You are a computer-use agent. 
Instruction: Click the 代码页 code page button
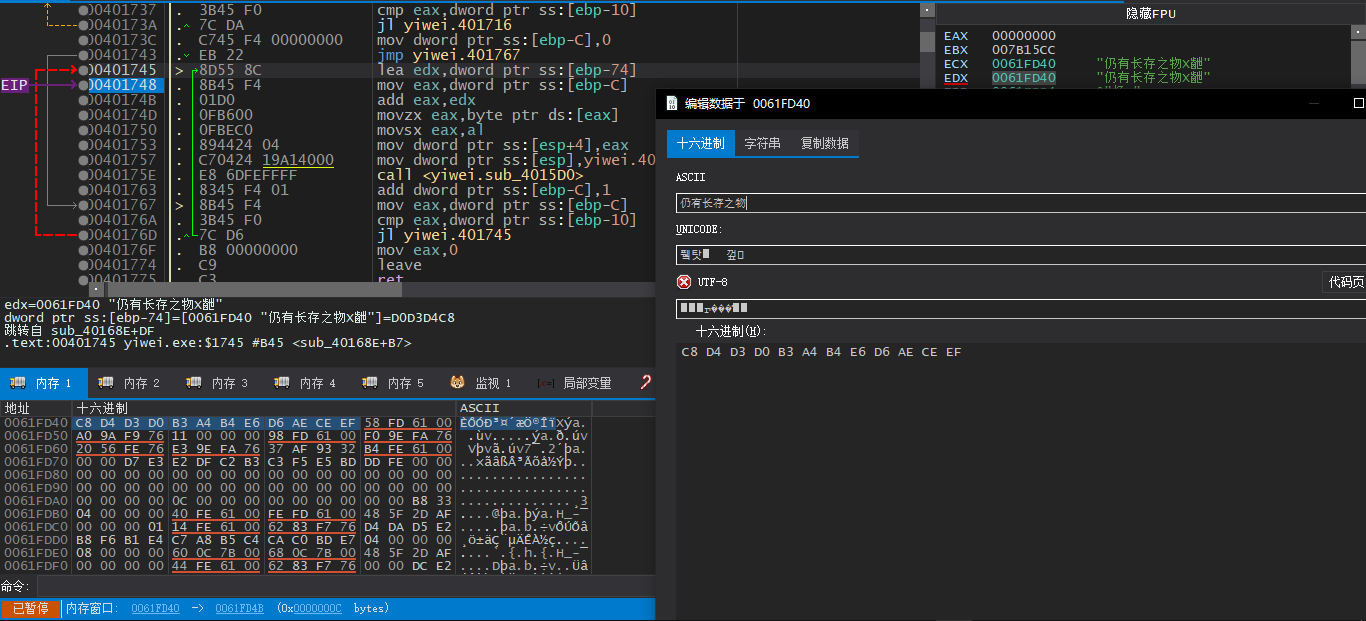pyautogui.click(x=1344, y=282)
